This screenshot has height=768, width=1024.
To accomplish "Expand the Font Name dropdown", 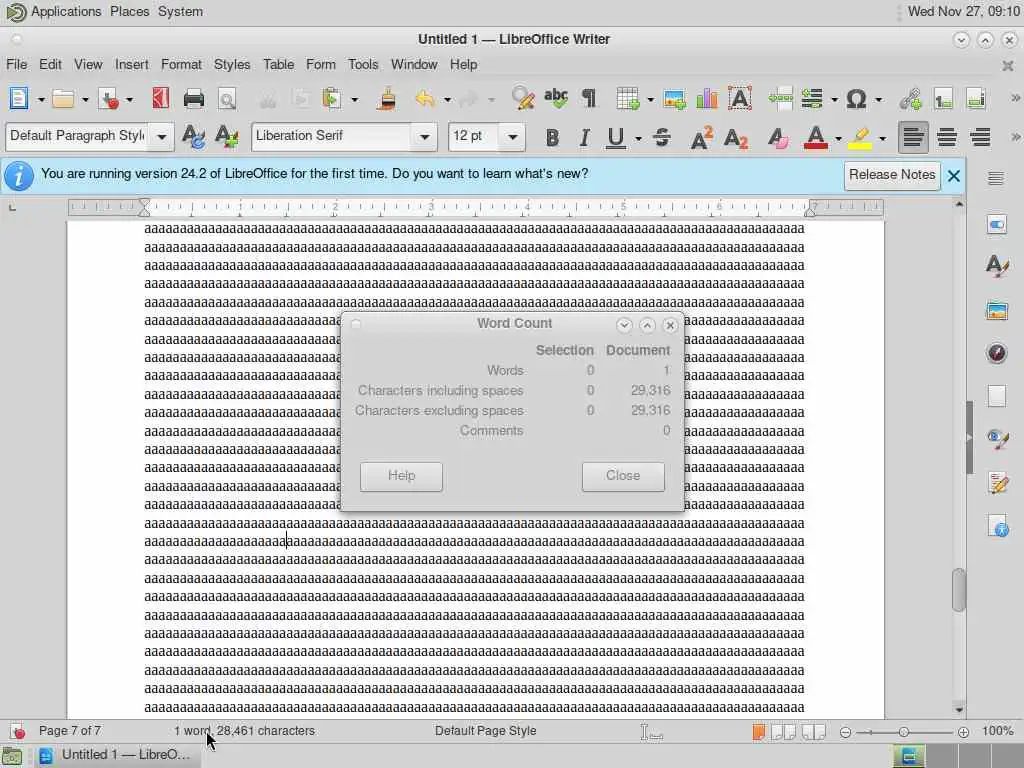I will click(424, 137).
